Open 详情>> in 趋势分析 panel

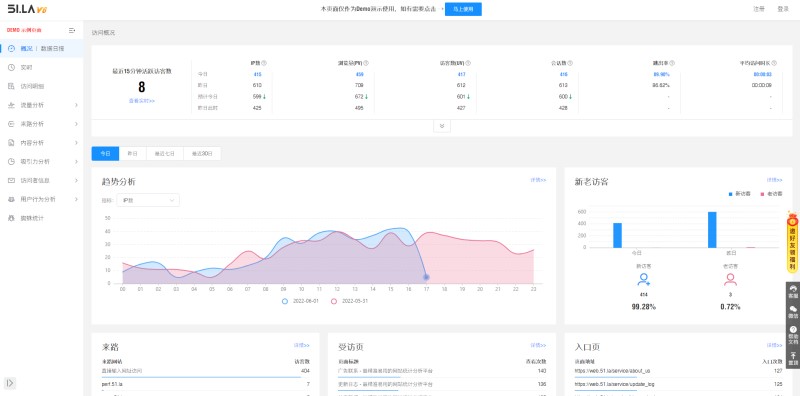[x=538, y=180]
